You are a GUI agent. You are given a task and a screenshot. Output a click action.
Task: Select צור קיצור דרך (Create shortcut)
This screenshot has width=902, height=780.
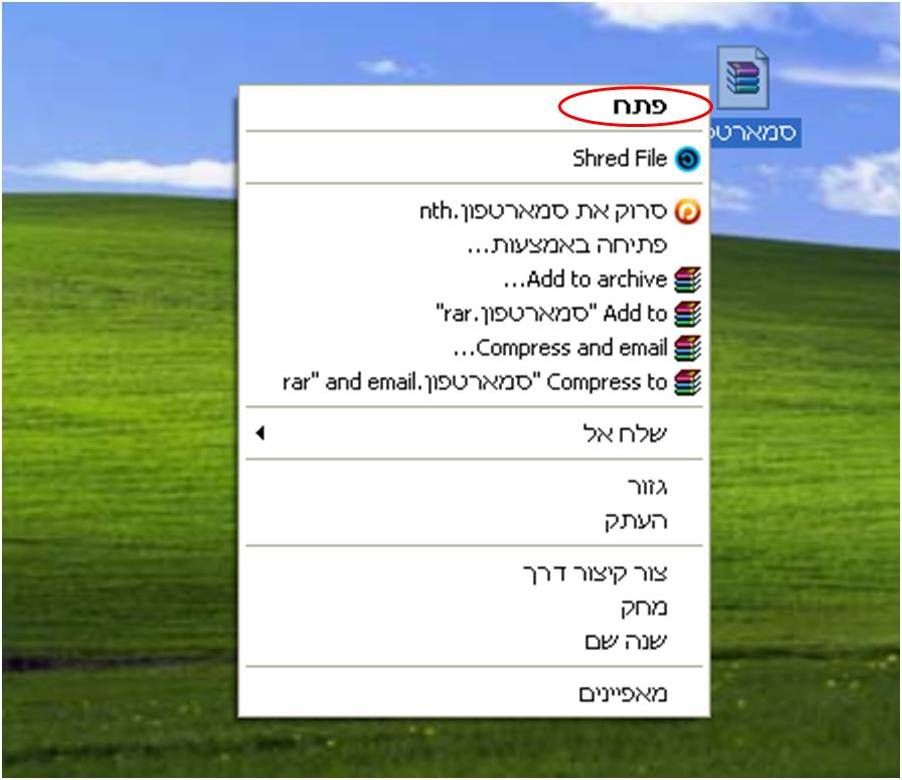tap(475, 573)
